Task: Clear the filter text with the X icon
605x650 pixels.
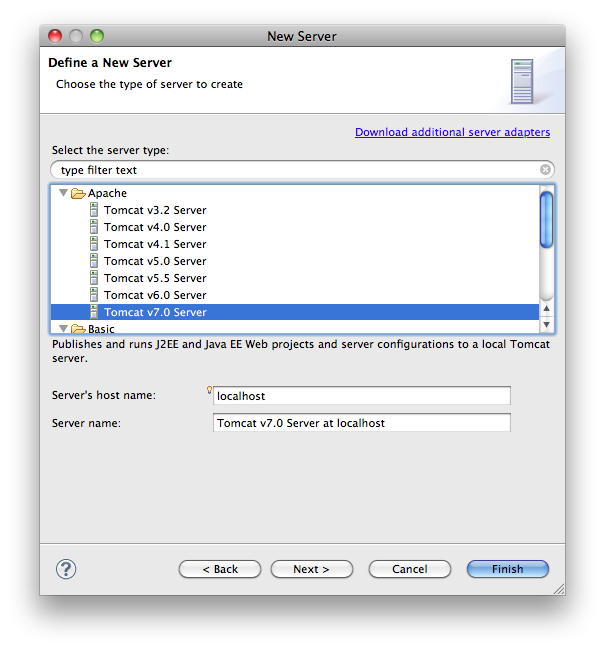Action: click(545, 170)
